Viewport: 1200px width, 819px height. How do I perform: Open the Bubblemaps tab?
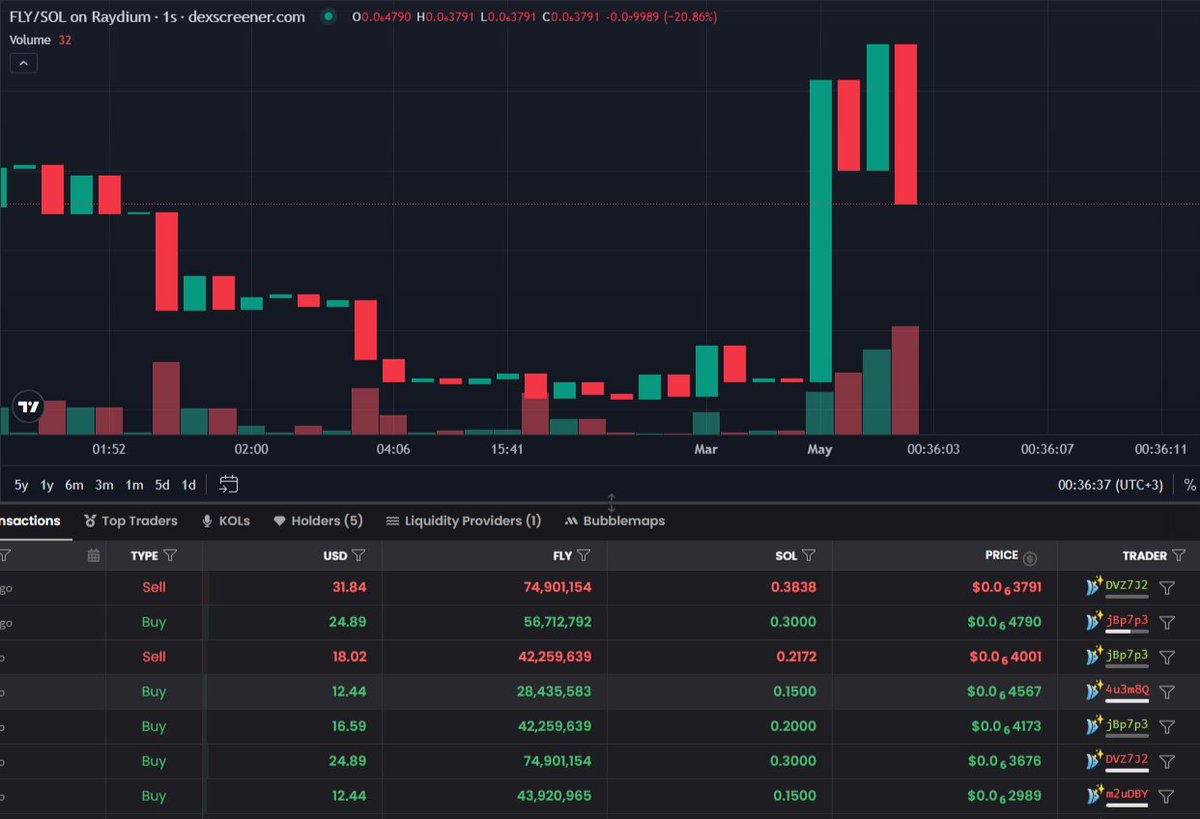point(615,521)
